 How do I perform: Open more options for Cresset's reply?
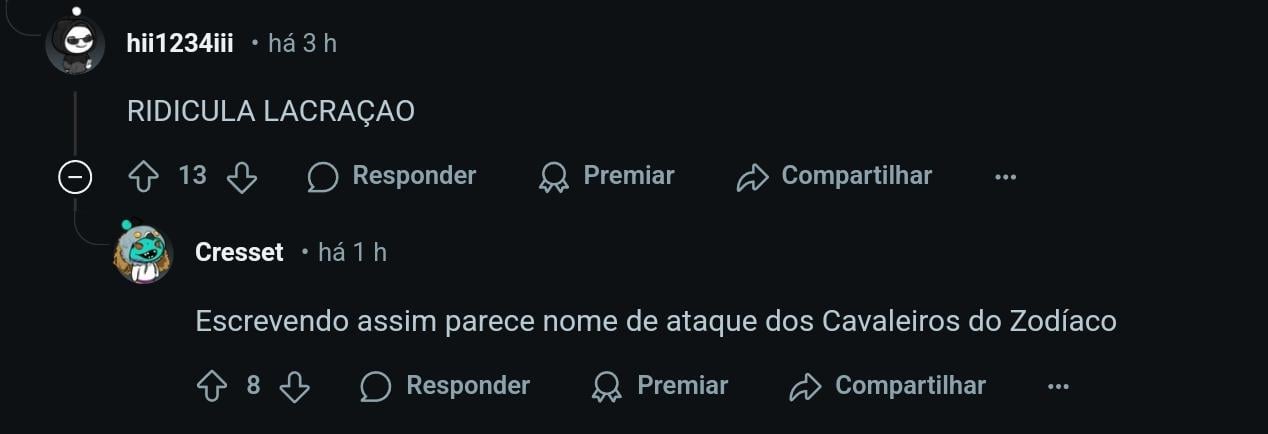pyautogui.click(x=1058, y=387)
